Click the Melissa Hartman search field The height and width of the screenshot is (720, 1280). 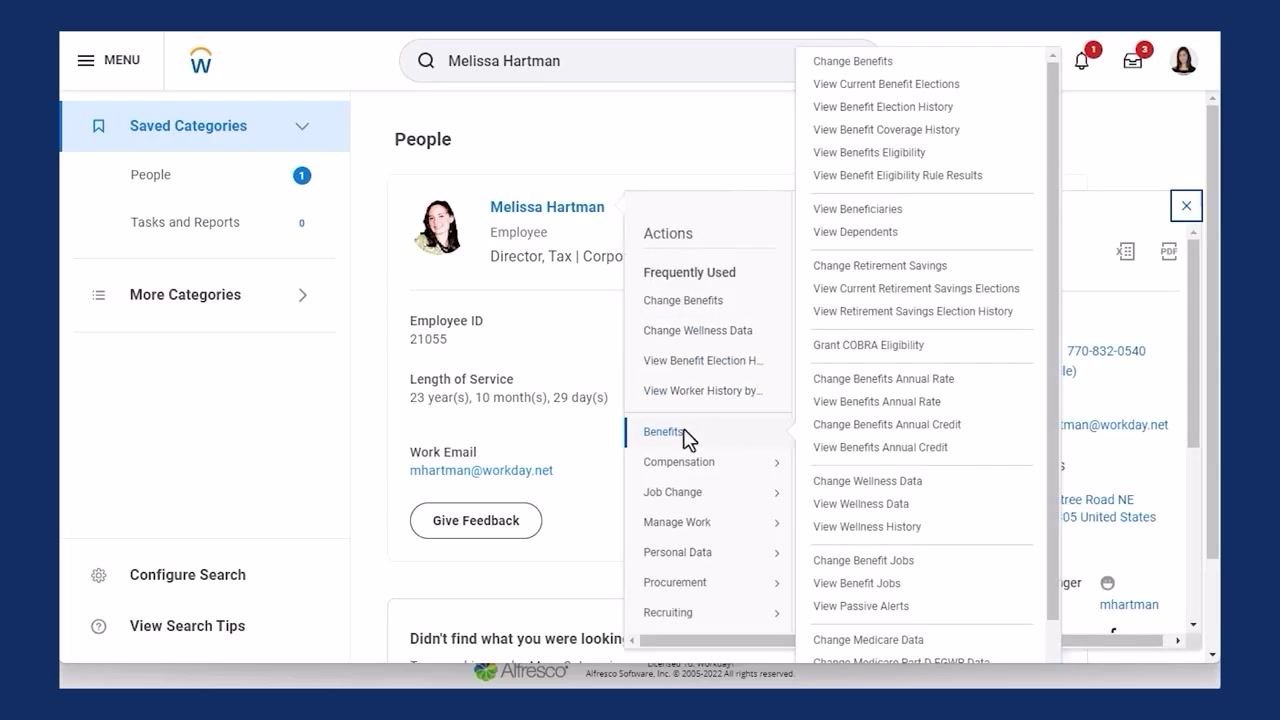tap(638, 61)
